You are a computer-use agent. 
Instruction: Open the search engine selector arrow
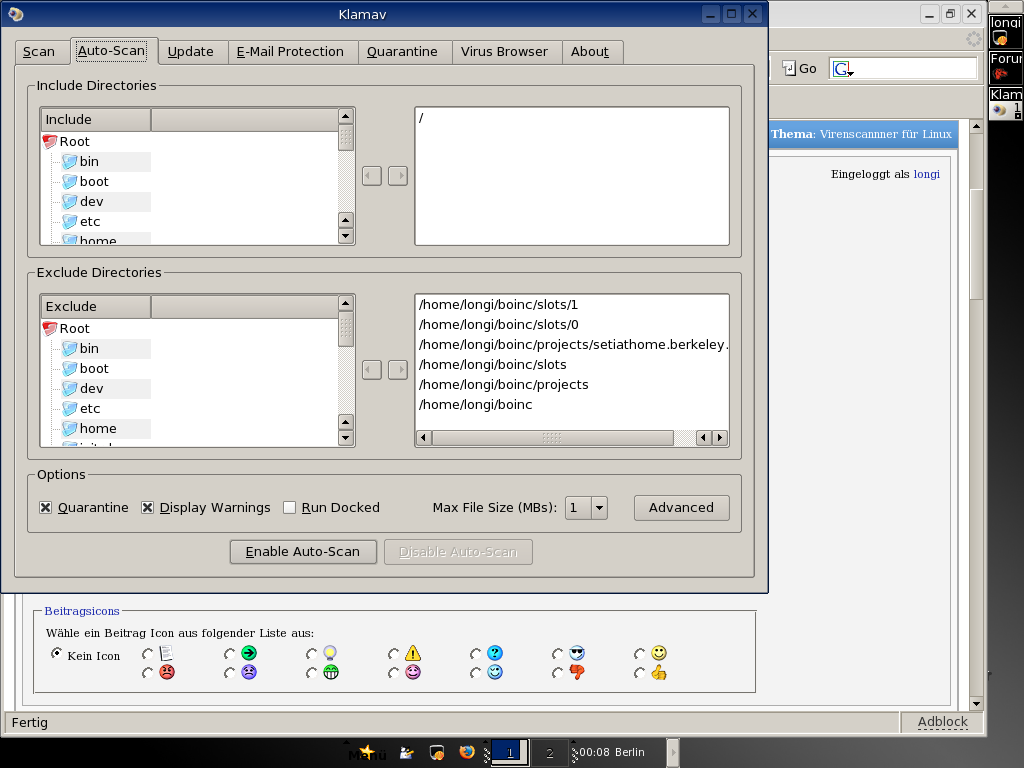(850, 74)
